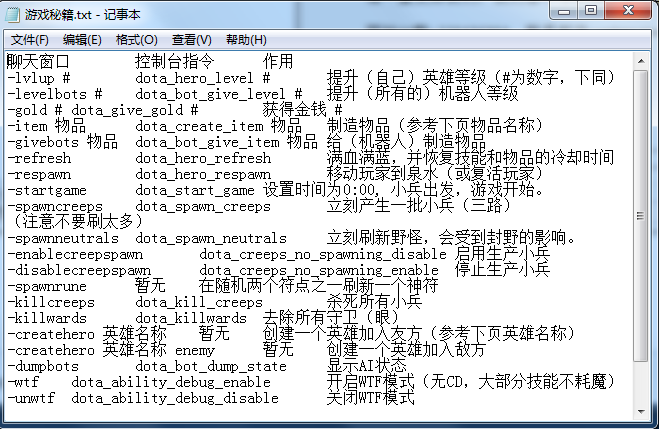Image resolution: width=659 pixels, height=429 pixels.
Task: Click the text '去除所有守卫(眼)'
Action: 330,318
